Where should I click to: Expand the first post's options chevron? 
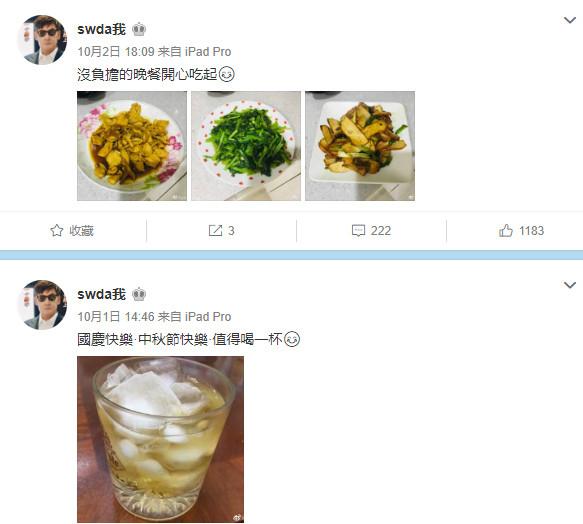[570, 20]
